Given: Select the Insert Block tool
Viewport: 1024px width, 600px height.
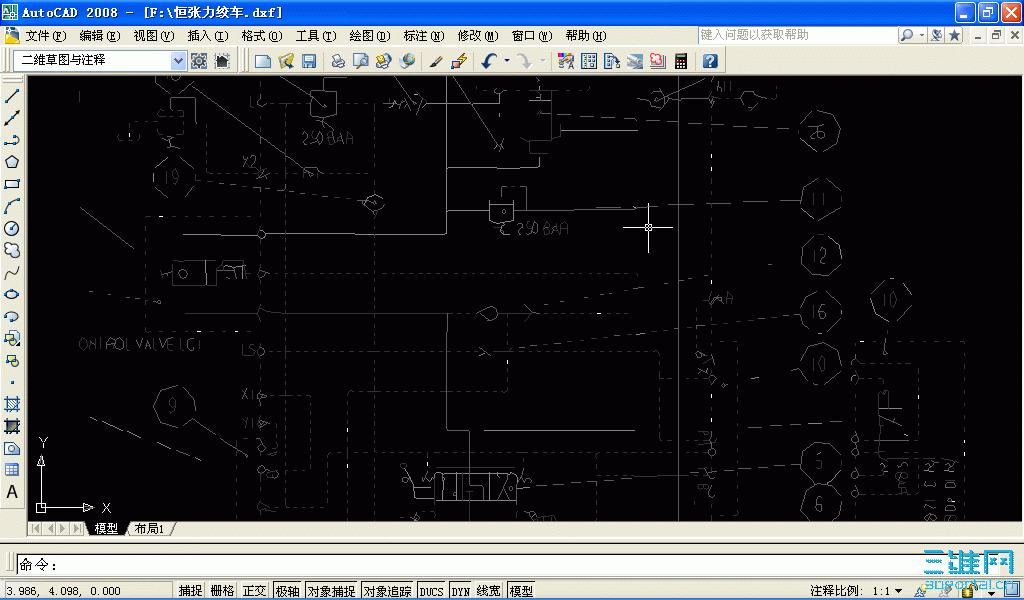Looking at the screenshot, I should (x=12, y=338).
